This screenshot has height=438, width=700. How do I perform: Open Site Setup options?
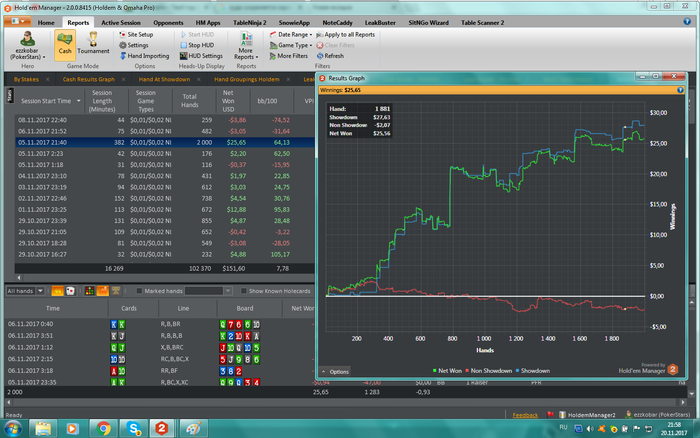136,34
